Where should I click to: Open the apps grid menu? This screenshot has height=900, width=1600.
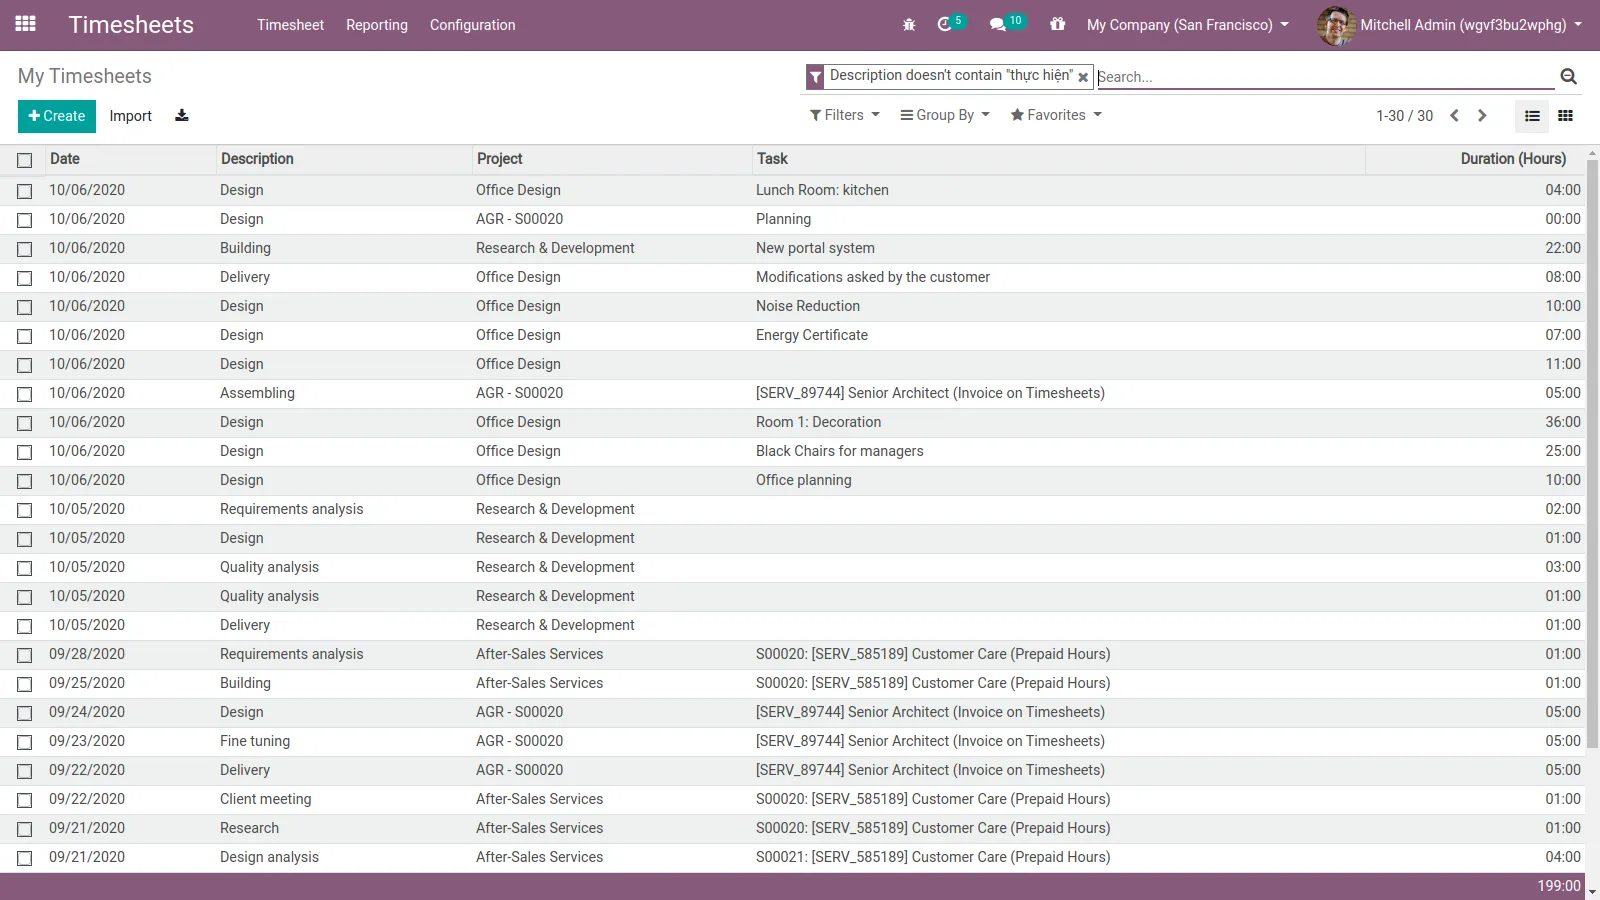[26, 24]
